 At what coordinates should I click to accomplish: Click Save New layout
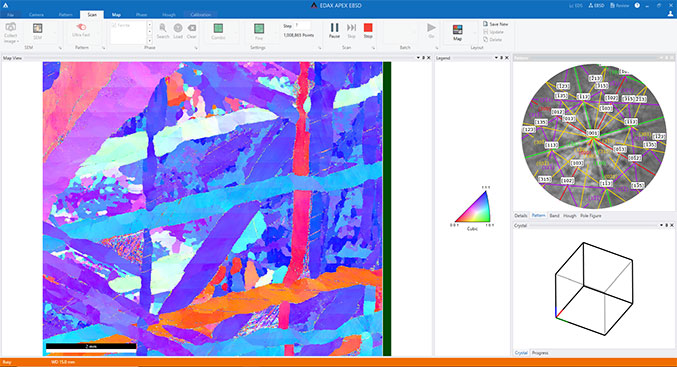[x=496, y=24]
